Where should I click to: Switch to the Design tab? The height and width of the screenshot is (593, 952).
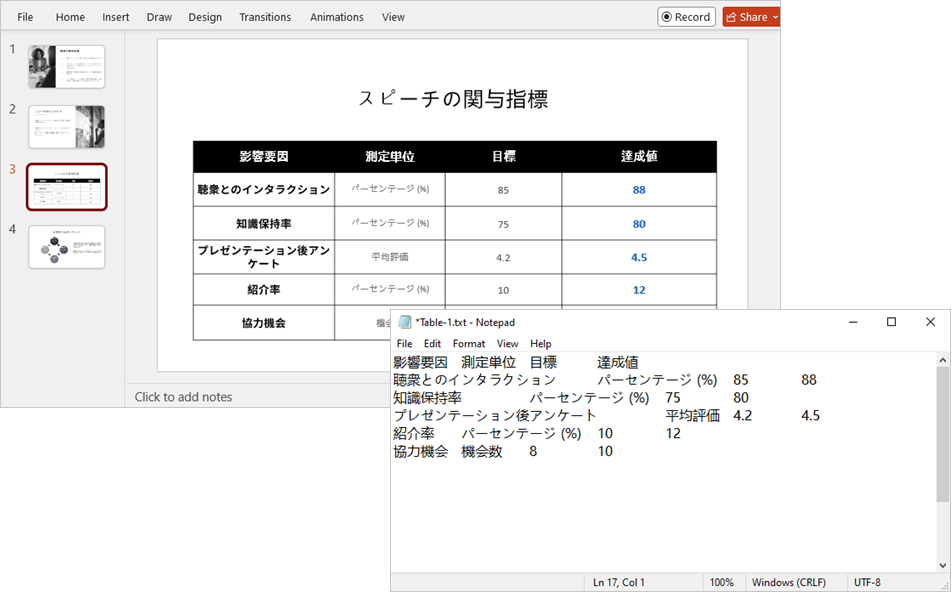(205, 17)
